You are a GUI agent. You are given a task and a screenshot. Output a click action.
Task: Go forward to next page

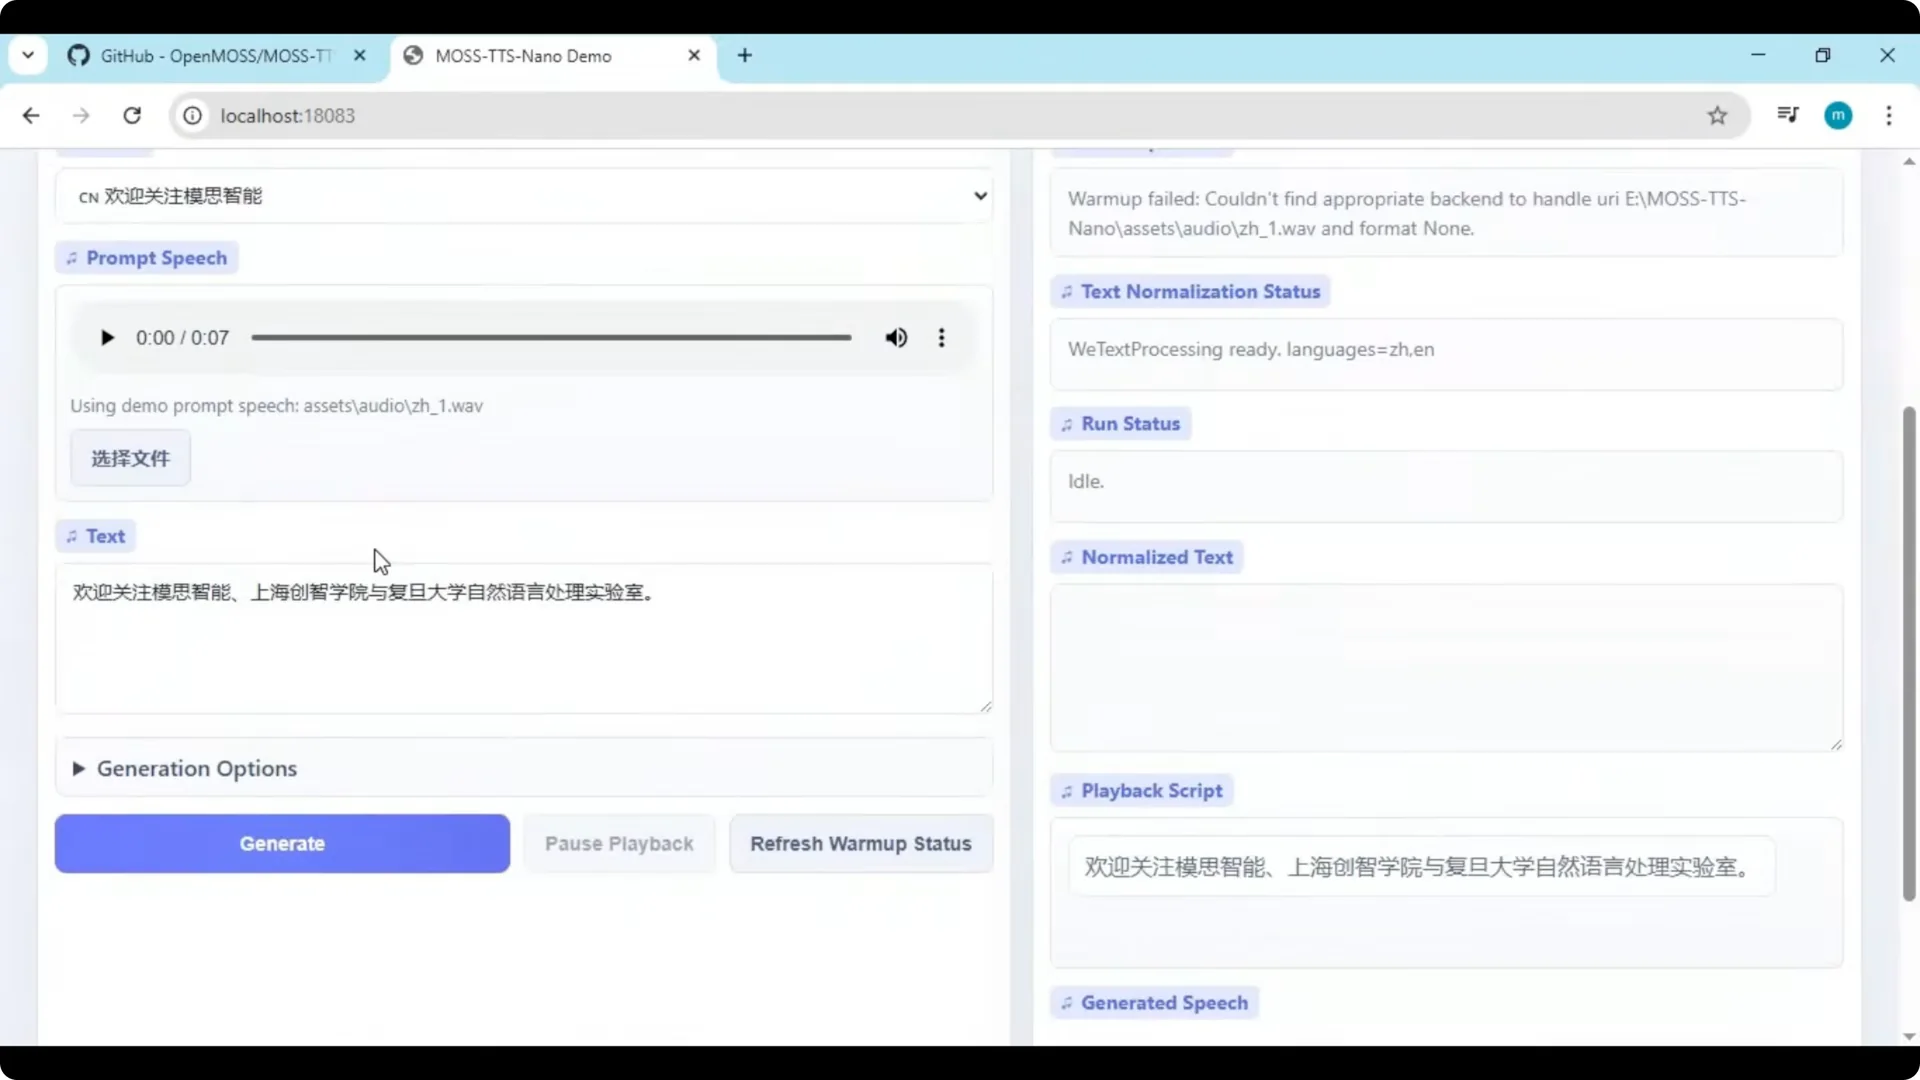pyautogui.click(x=81, y=116)
